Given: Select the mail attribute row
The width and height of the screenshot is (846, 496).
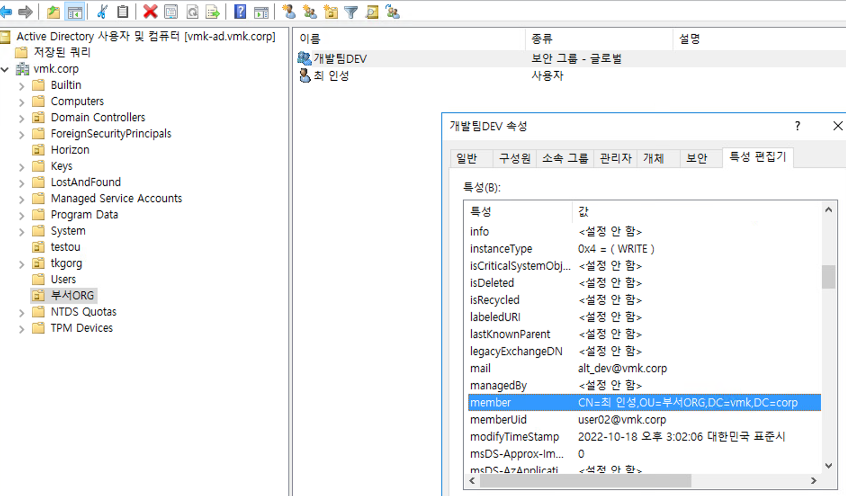Looking at the screenshot, I should [645, 369].
